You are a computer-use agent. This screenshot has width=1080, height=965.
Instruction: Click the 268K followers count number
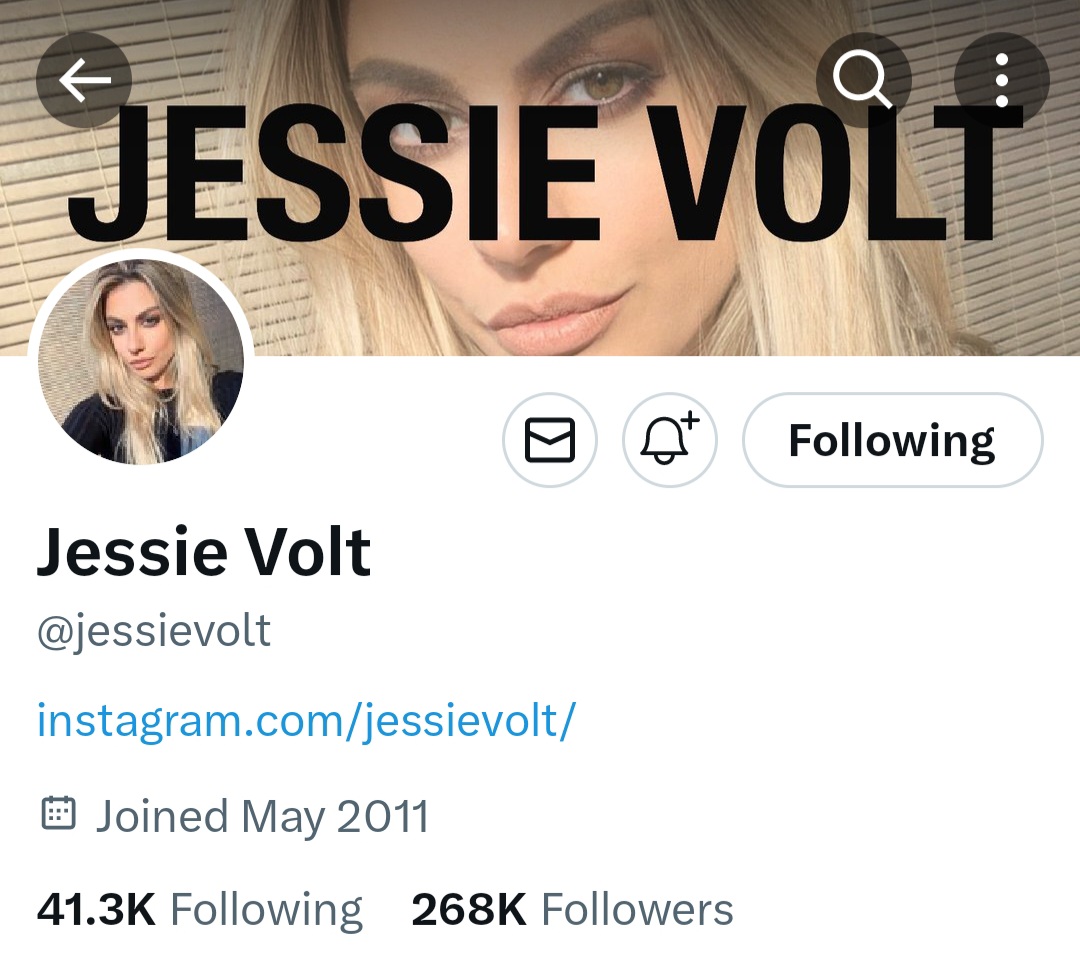[469, 909]
